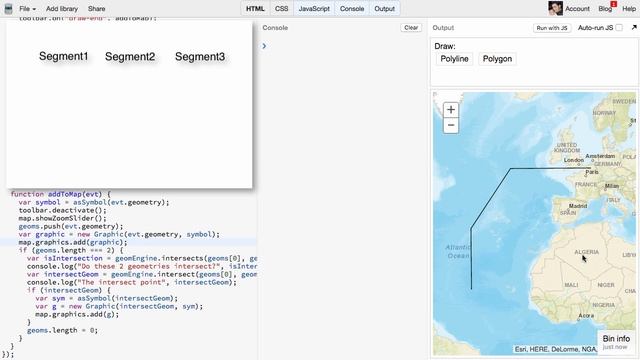
Task: Click the Segment1 label
Action: tap(64, 56)
